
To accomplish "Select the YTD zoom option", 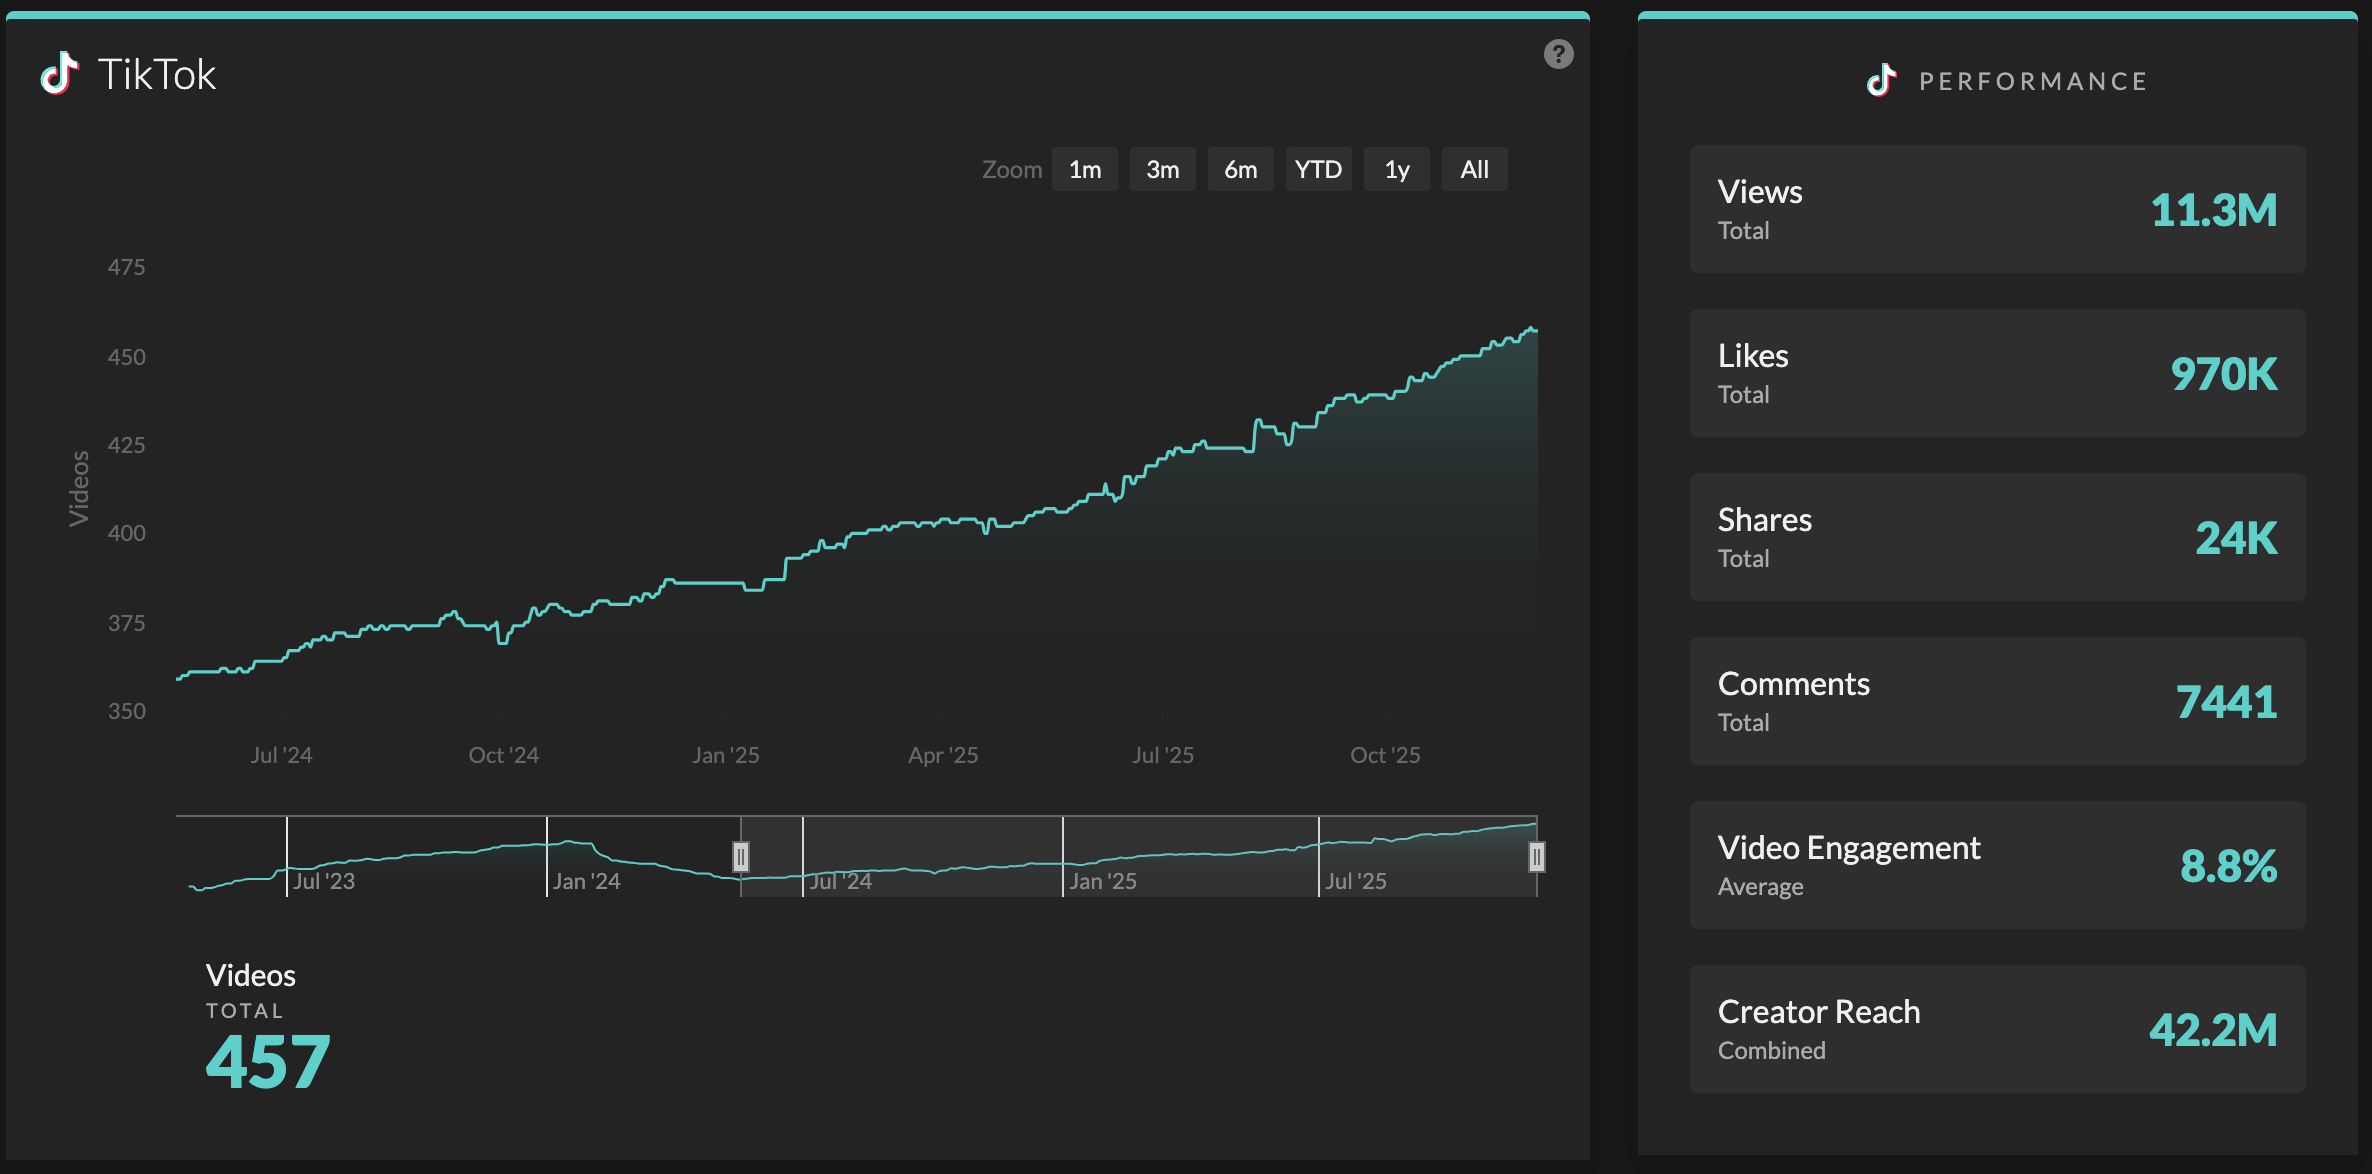I will 1318,169.
